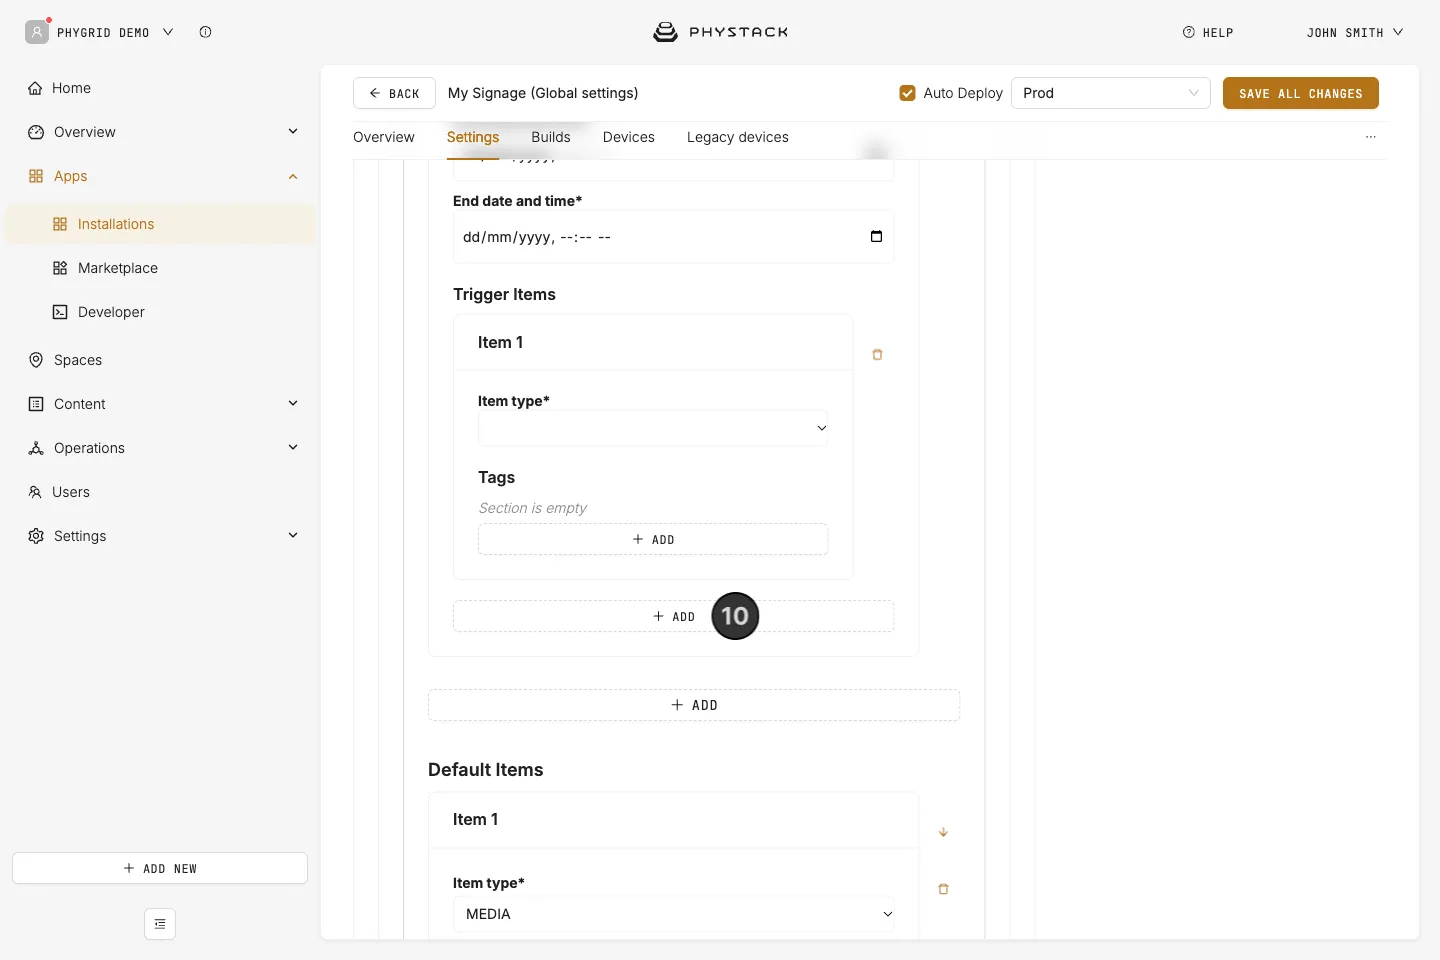This screenshot has width=1440, height=960.
Task: Expand the John Smith user menu
Action: (x=1355, y=32)
